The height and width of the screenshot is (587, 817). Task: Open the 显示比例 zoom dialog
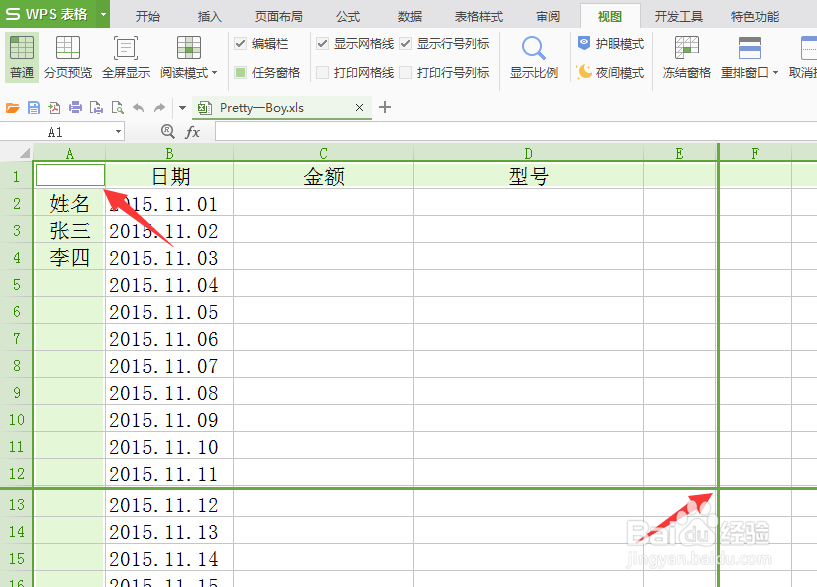[533, 57]
